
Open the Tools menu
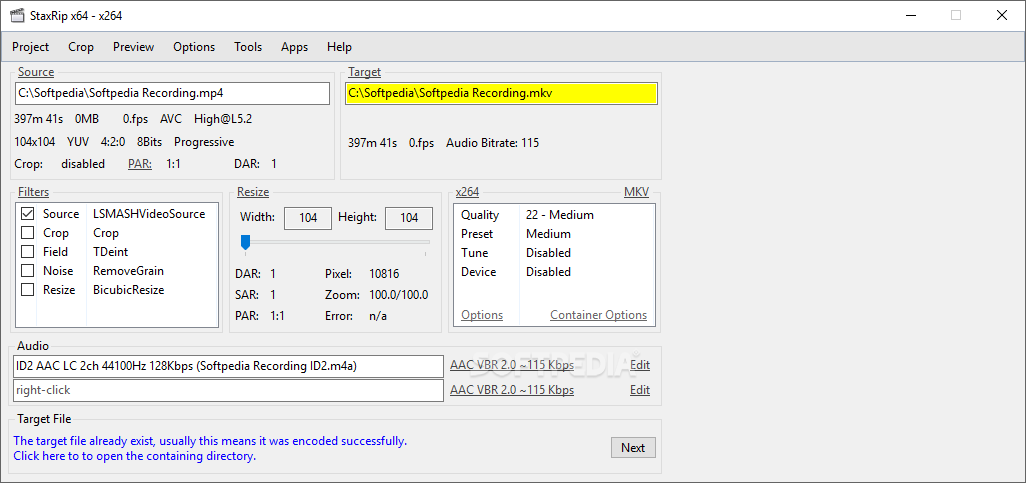click(248, 47)
